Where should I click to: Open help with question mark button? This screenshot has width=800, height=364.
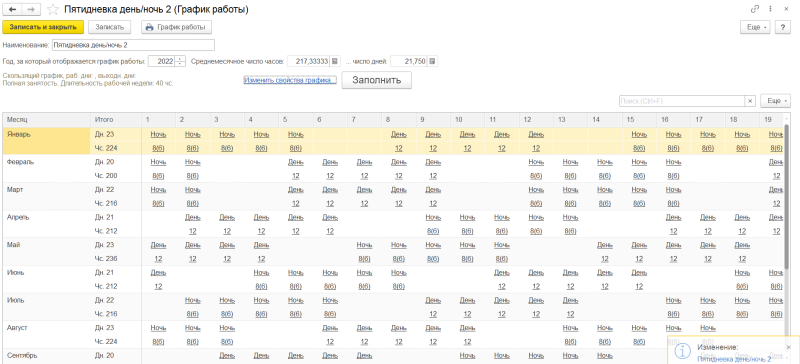click(782, 27)
